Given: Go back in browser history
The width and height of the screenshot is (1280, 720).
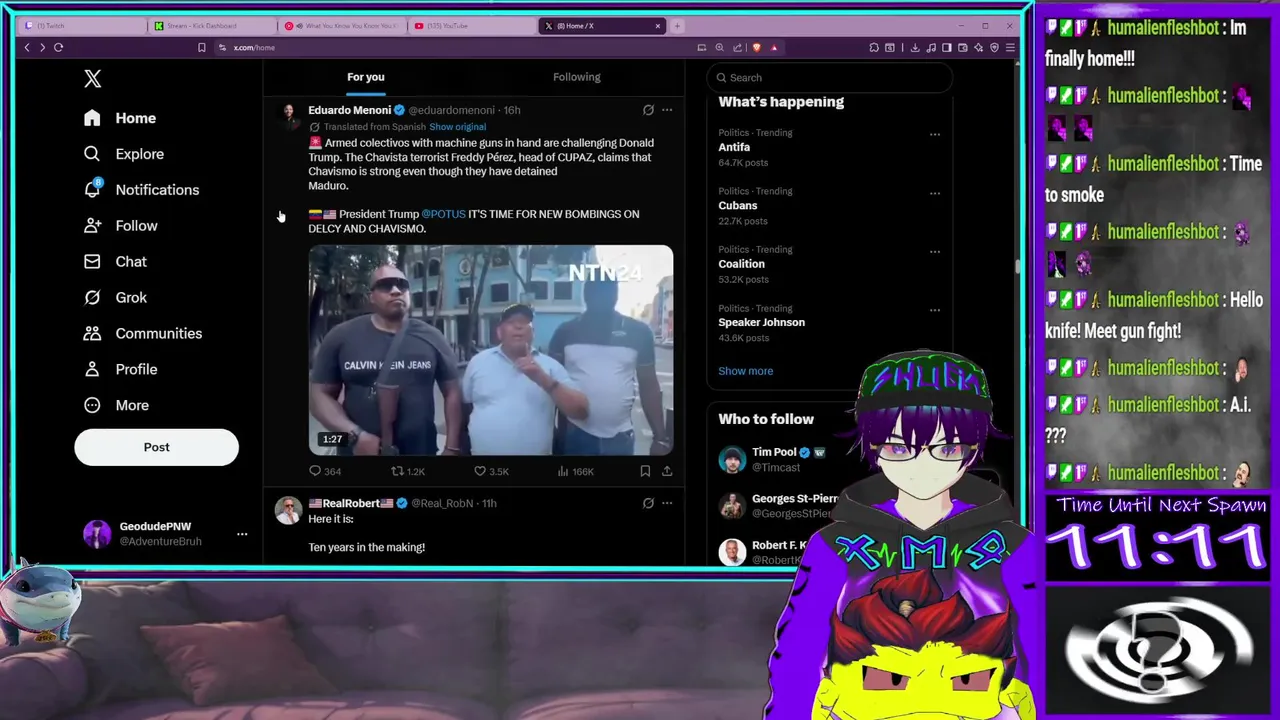Looking at the screenshot, I should tap(27, 47).
